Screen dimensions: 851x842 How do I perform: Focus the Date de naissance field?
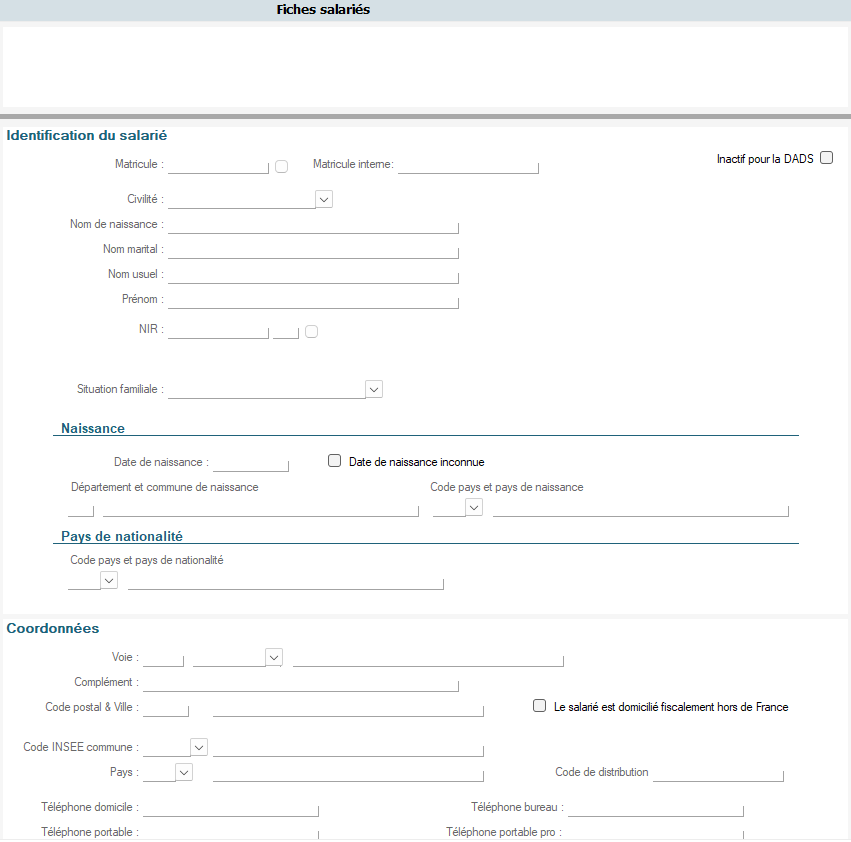(x=251, y=464)
